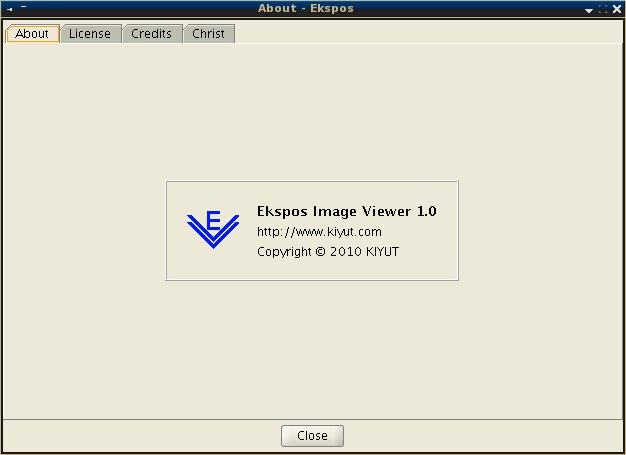Open the Credits tab

click(152, 34)
